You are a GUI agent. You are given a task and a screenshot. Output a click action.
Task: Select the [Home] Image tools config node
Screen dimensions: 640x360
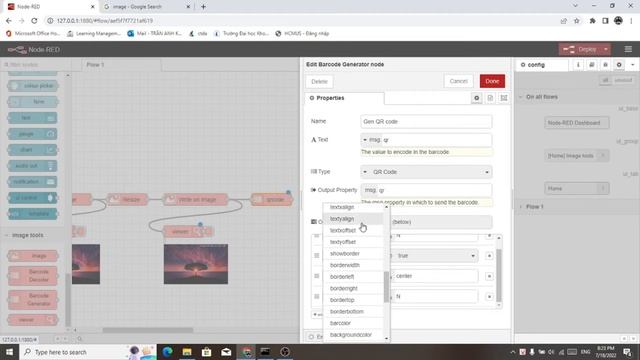[577, 156]
